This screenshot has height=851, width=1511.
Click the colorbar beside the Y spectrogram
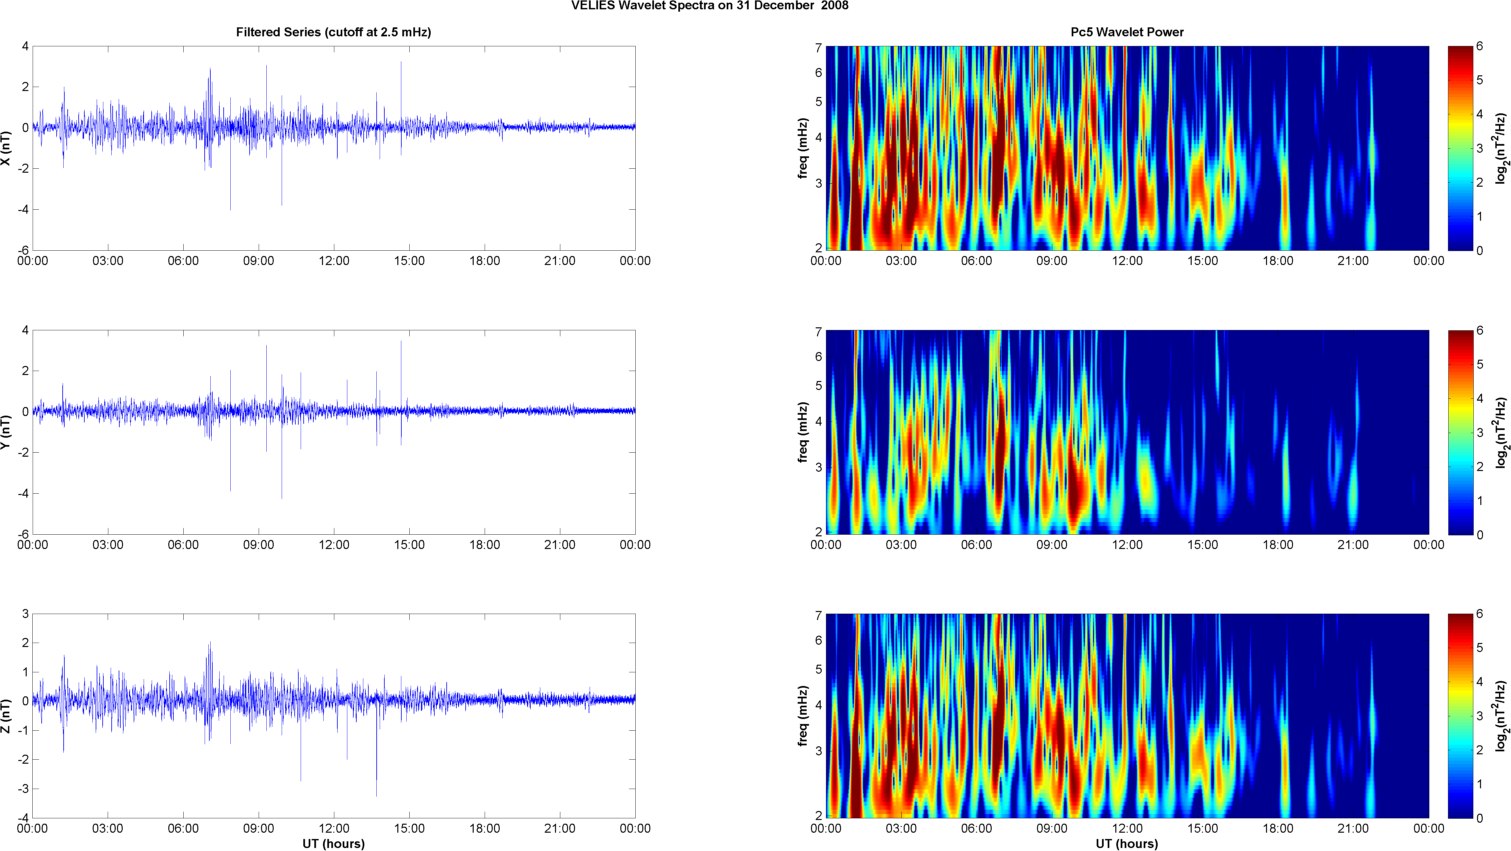(x=1460, y=432)
